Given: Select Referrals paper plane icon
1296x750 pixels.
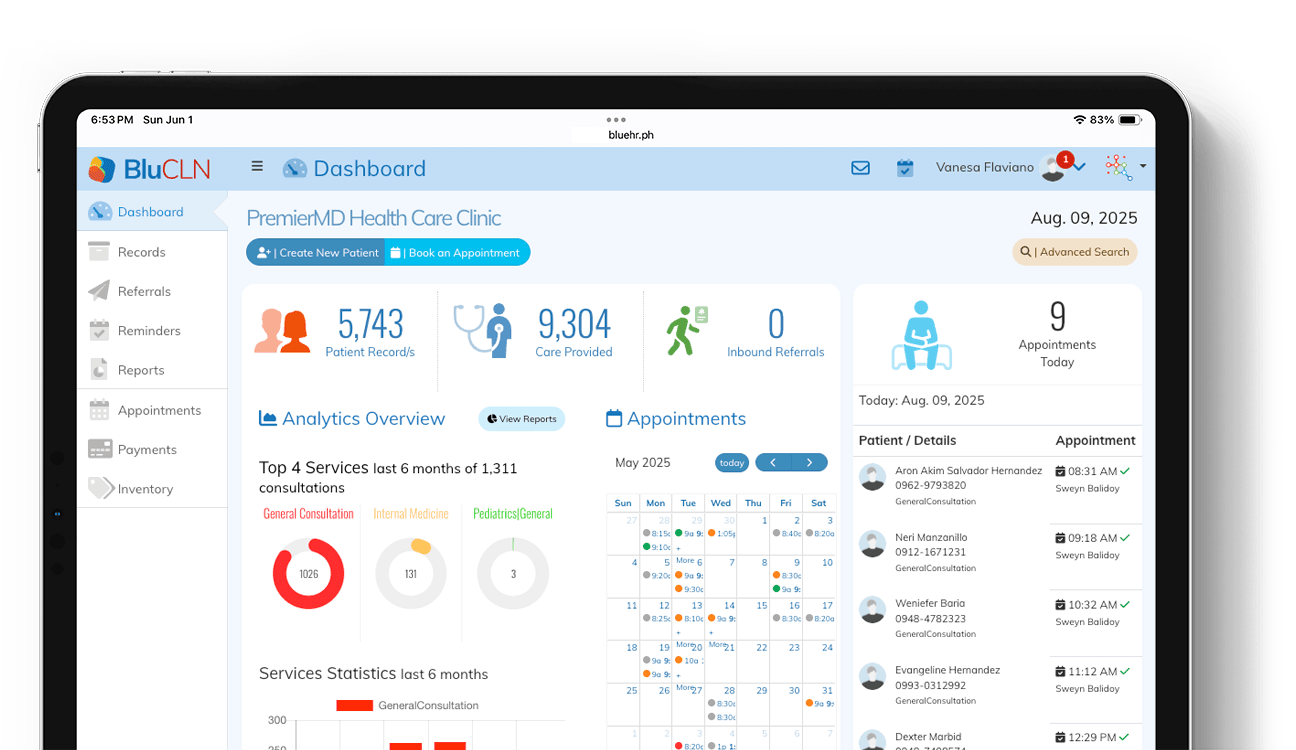Looking at the screenshot, I should tap(99, 291).
